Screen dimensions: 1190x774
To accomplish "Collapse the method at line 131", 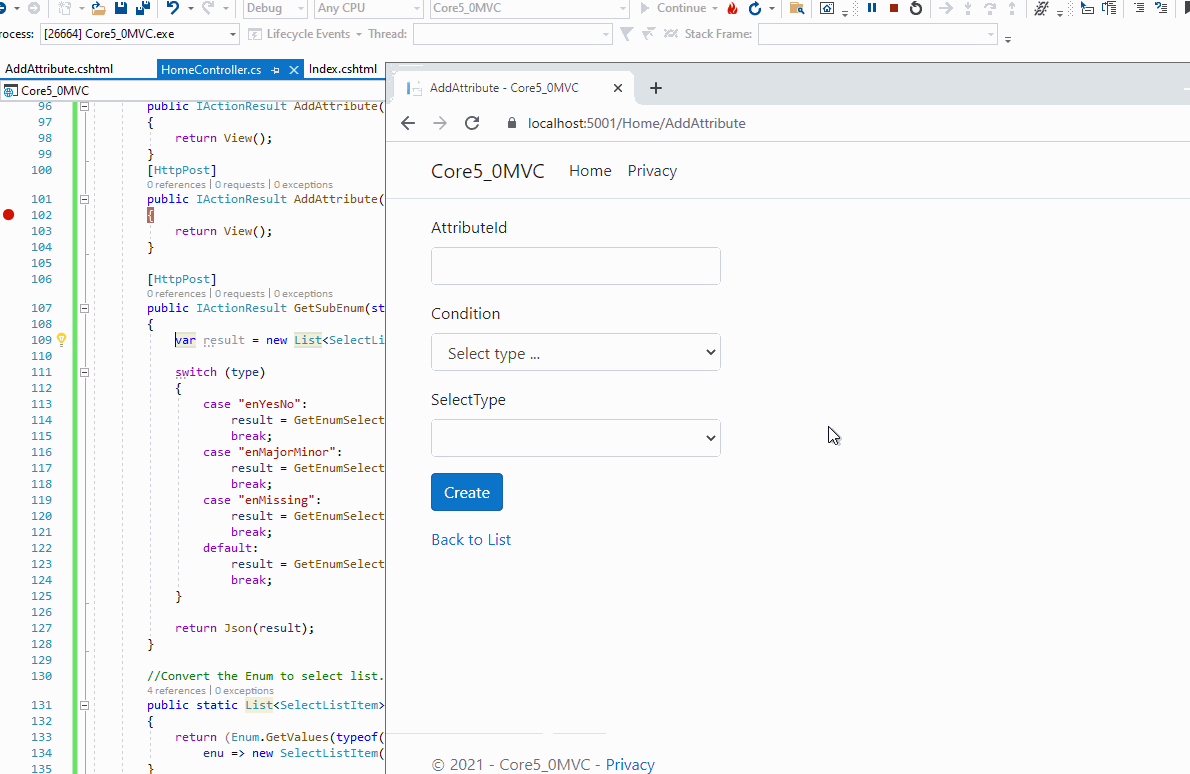I will tap(85, 705).
